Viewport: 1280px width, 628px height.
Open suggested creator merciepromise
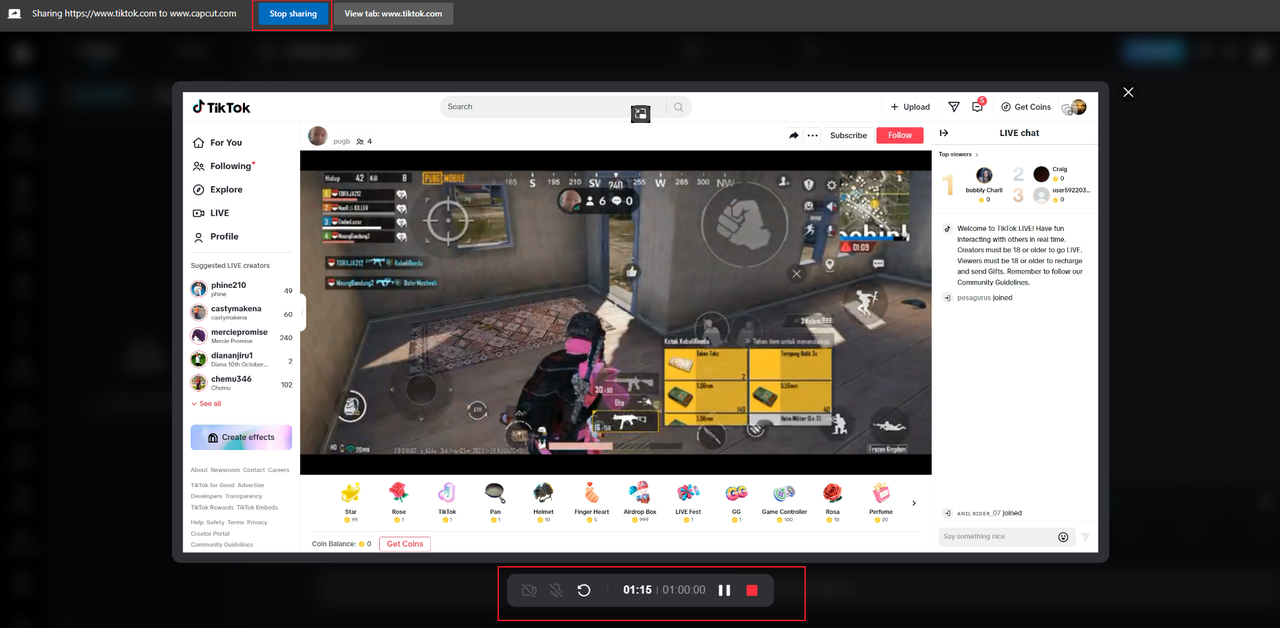coord(242,336)
